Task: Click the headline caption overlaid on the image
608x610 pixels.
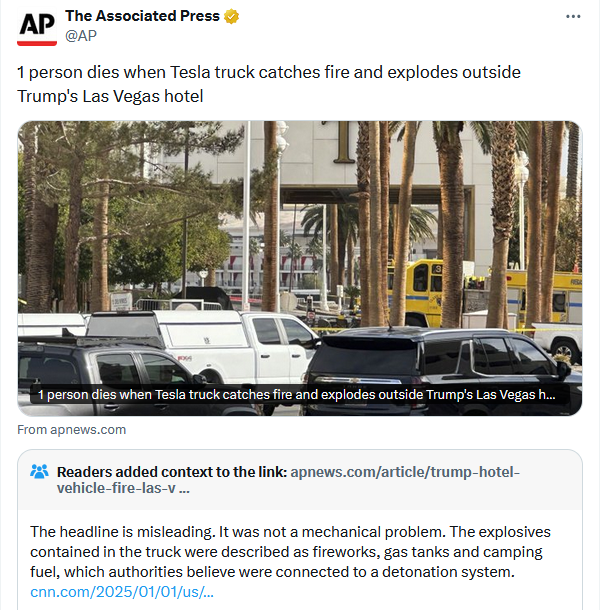Action: coord(296,395)
